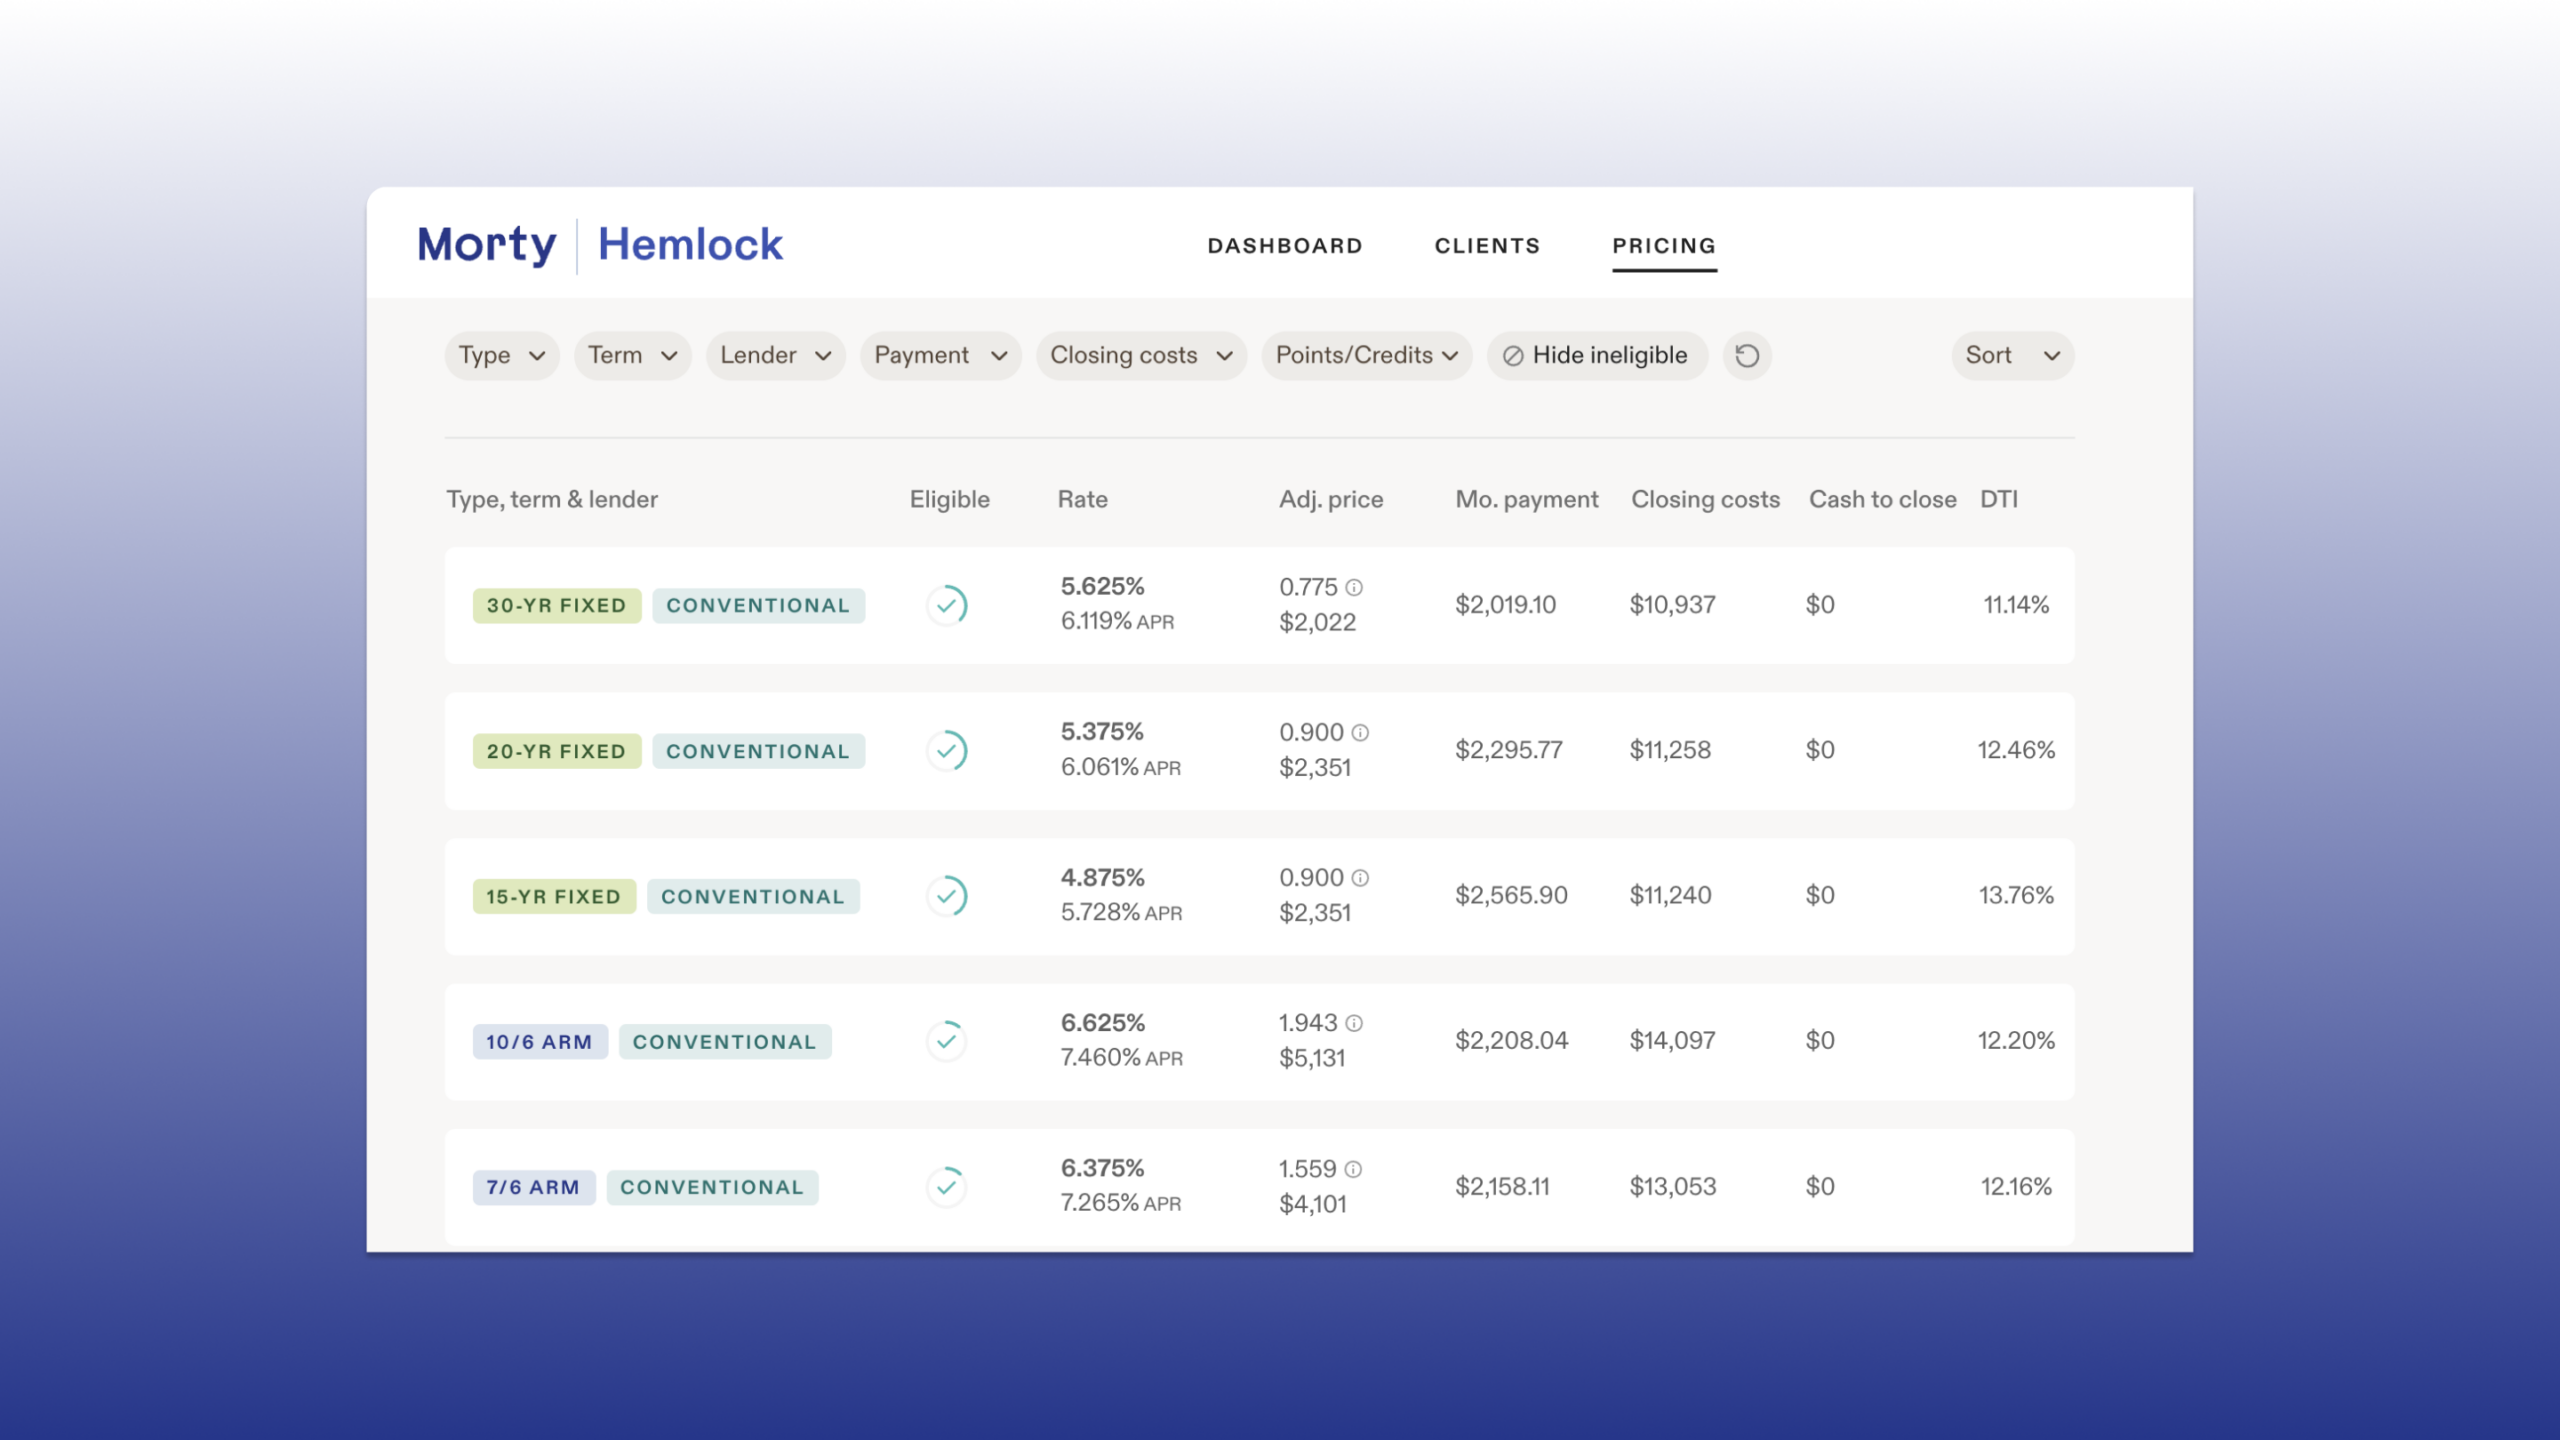The height and width of the screenshot is (1440, 2560).
Task: Click info icon beside 0.900 in 20-YR row
Action: tap(1360, 732)
